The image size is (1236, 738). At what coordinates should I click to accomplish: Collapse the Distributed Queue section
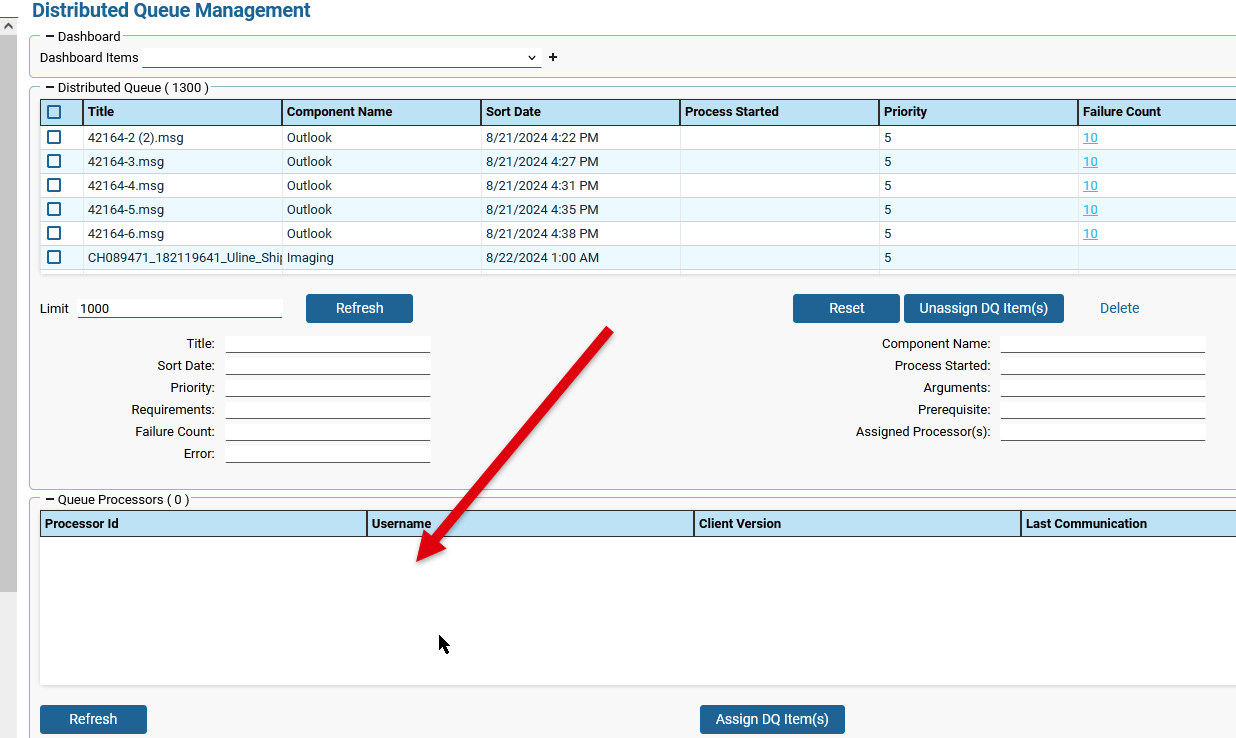coord(50,88)
